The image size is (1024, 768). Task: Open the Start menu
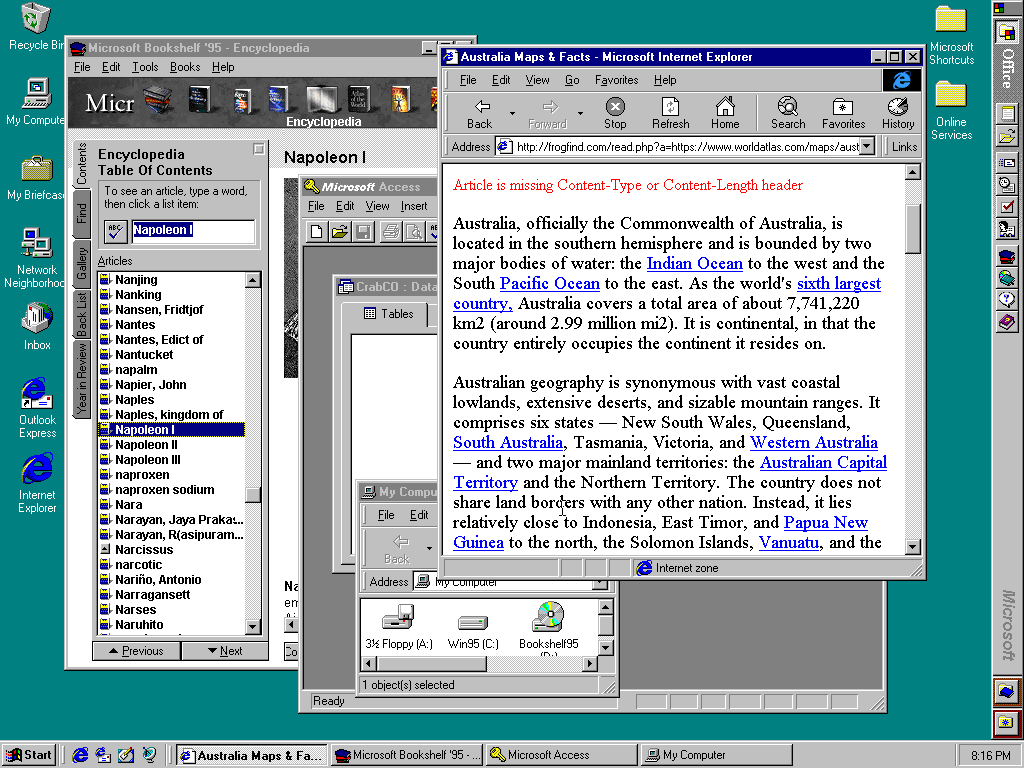point(29,755)
